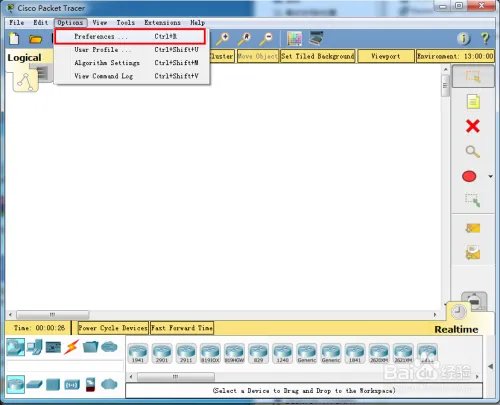Open the Tools menu
Image resolution: width=500 pixels, height=405 pixels.
pyautogui.click(x=126, y=23)
